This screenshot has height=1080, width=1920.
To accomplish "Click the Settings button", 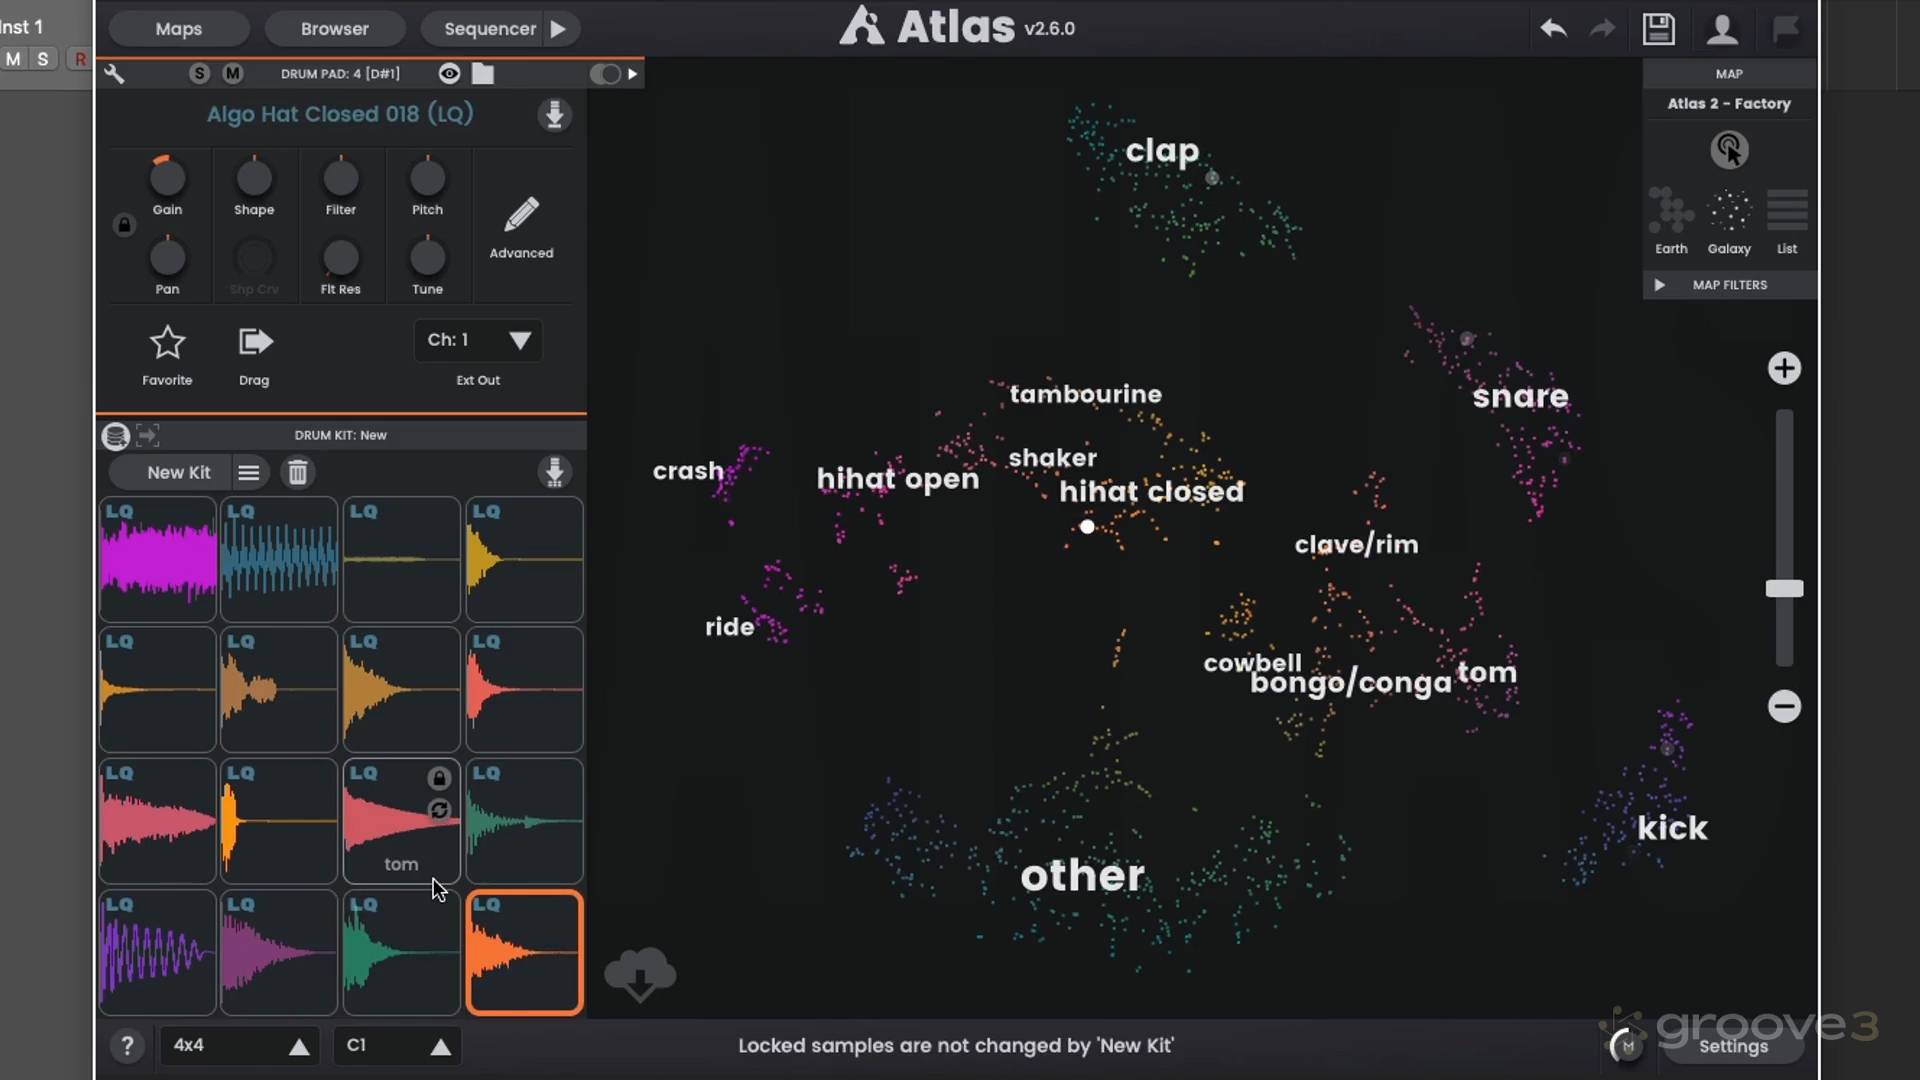I will click(1733, 1046).
